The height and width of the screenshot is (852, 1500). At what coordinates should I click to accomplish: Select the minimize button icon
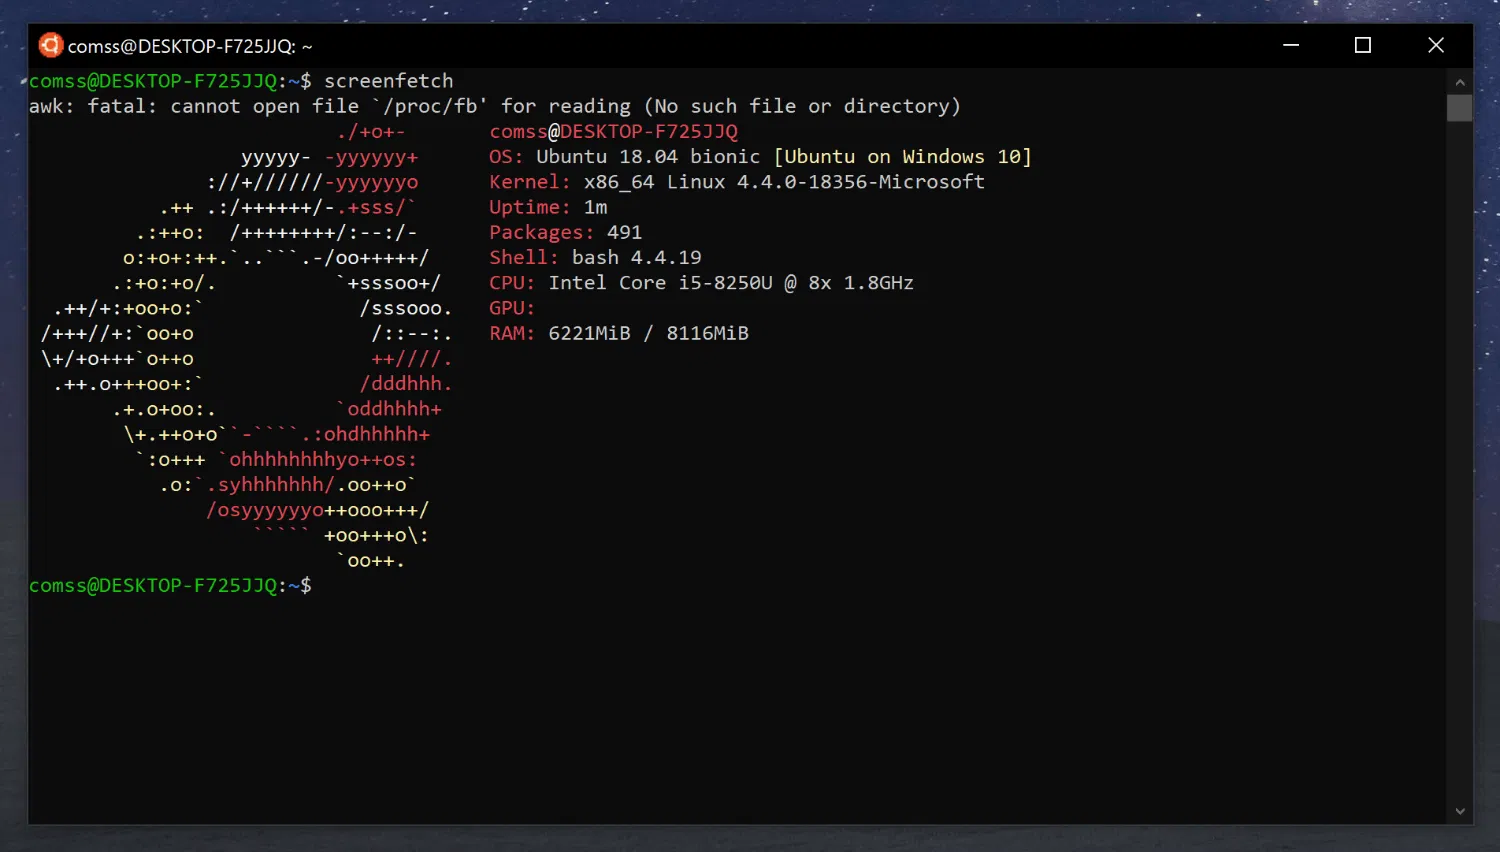click(1290, 45)
